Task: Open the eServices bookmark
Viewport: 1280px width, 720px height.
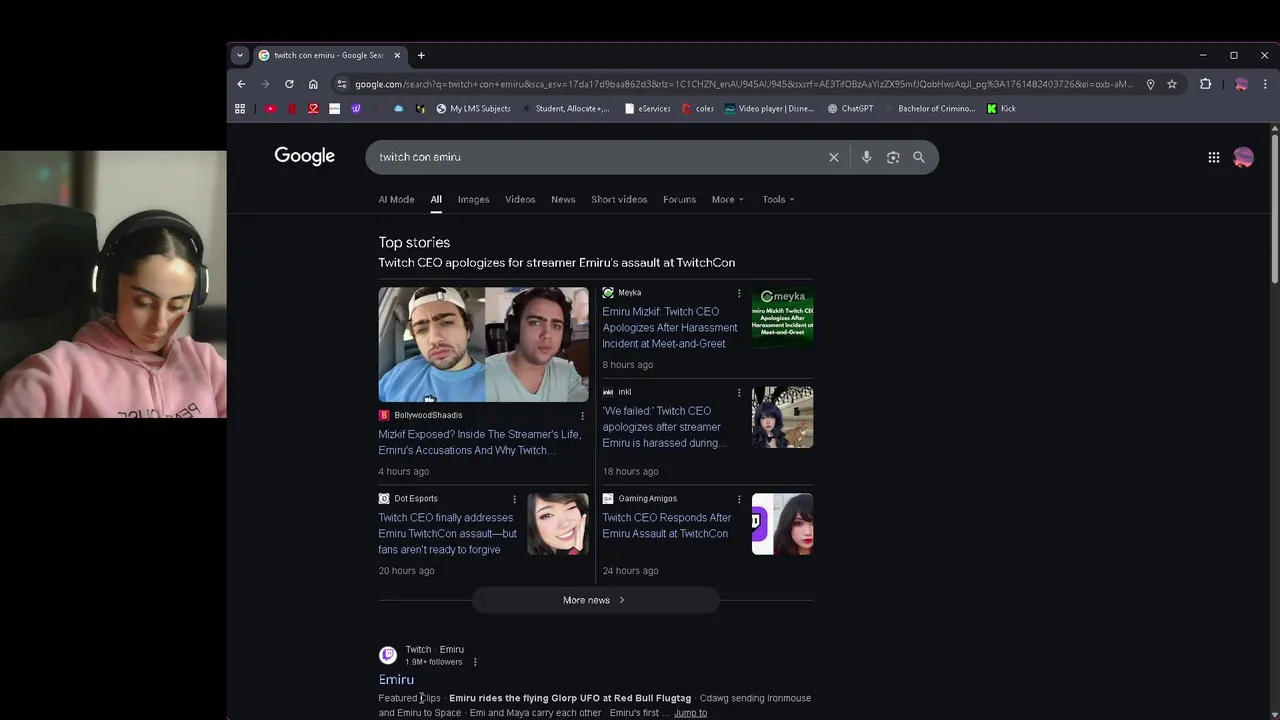Action: click(x=647, y=108)
